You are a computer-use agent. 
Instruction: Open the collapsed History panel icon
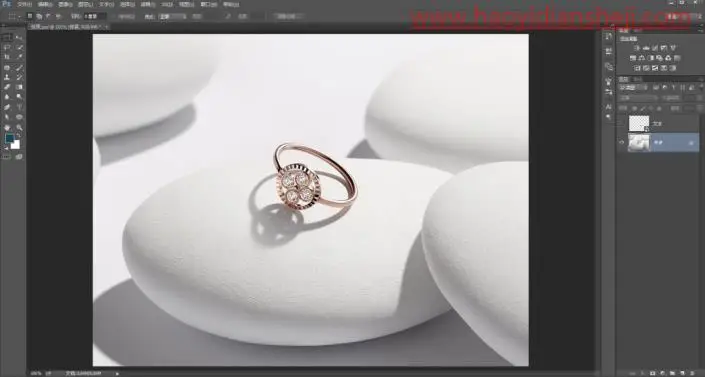(x=608, y=36)
